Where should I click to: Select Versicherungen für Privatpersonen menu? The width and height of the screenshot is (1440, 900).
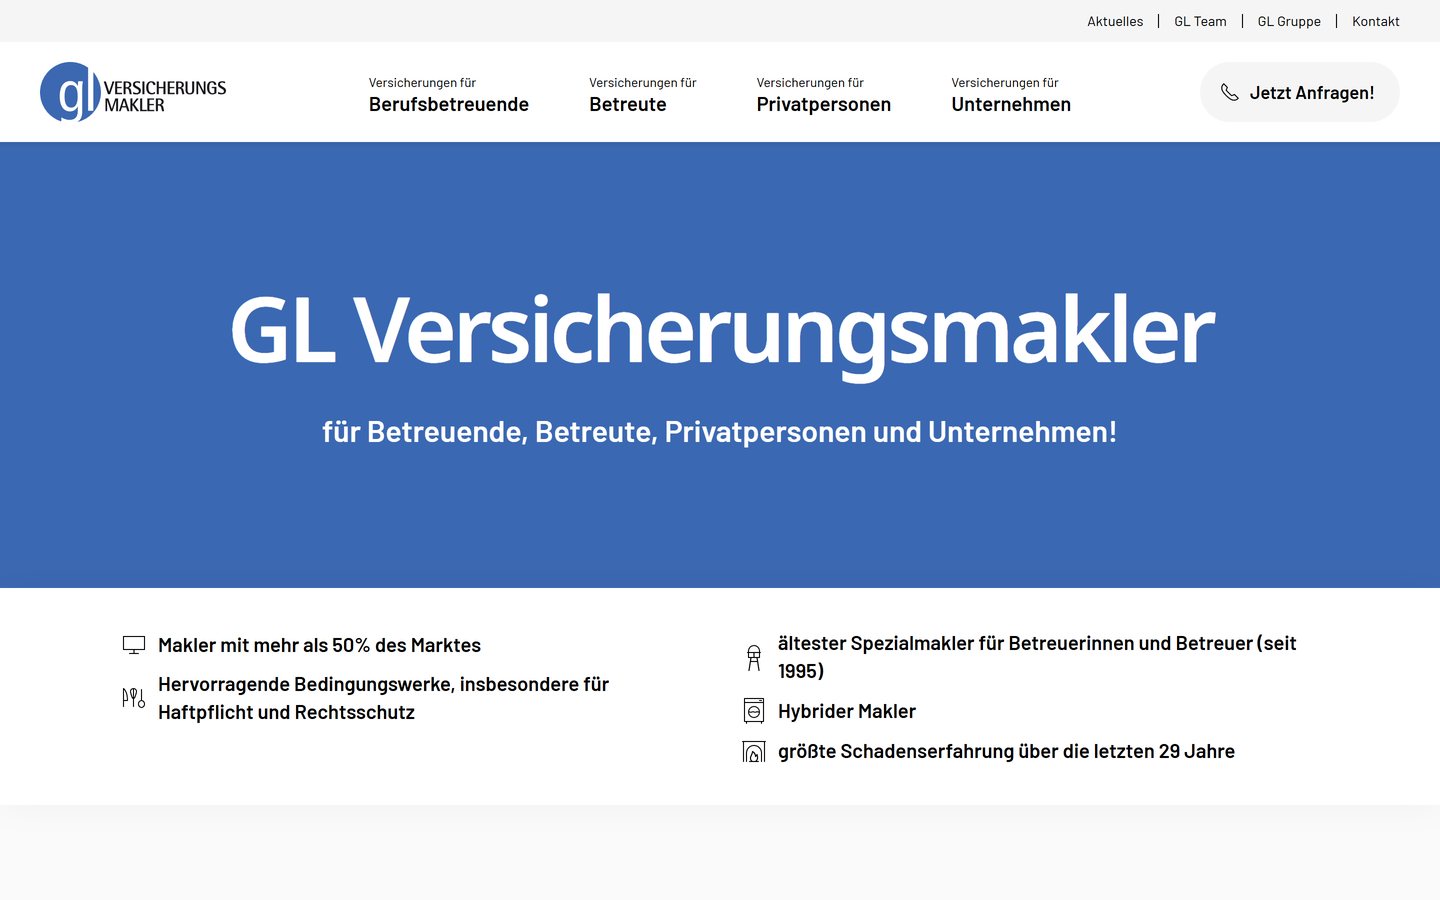coord(824,95)
